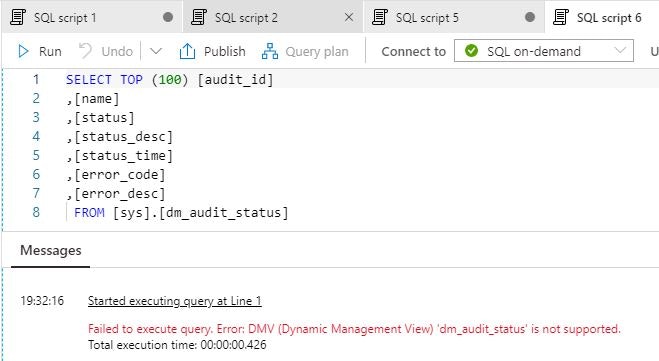Screen dimensions: 659x361
Task: Click FROM [sys].[dm_audit_status] line
Action: click(181, 213)
